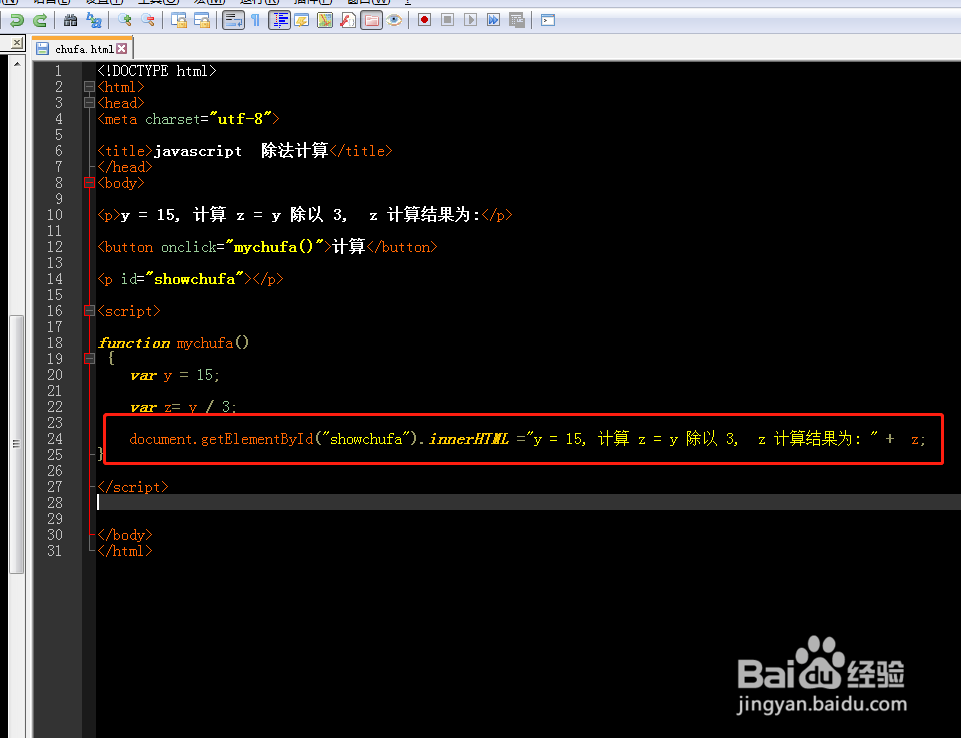Click the </script> closing tag
Screen dimensions: 961x738
[x=133, y=487]
